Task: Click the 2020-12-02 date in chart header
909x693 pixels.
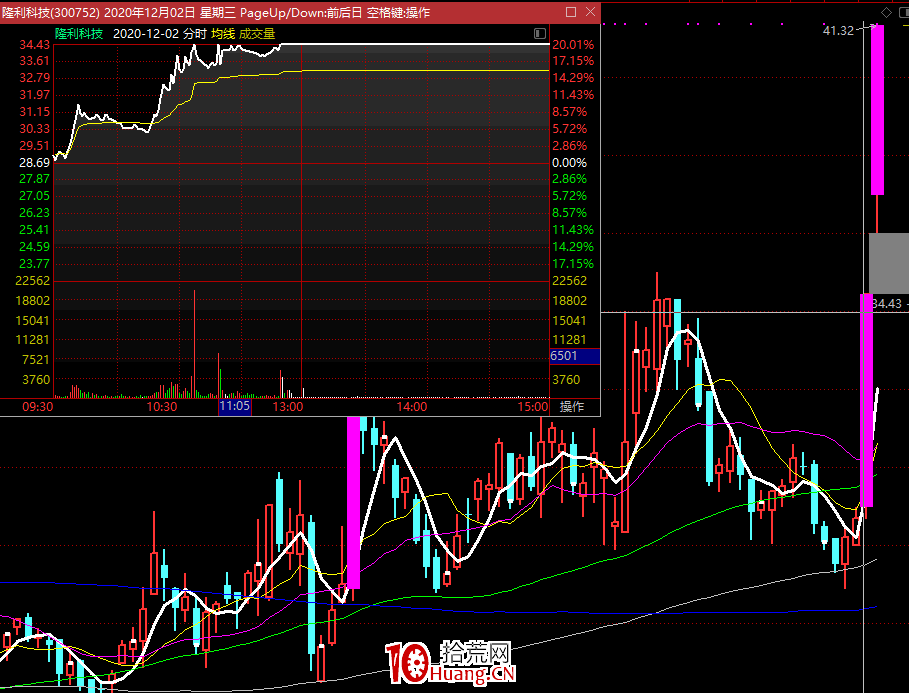Action: tap(146, 34)
